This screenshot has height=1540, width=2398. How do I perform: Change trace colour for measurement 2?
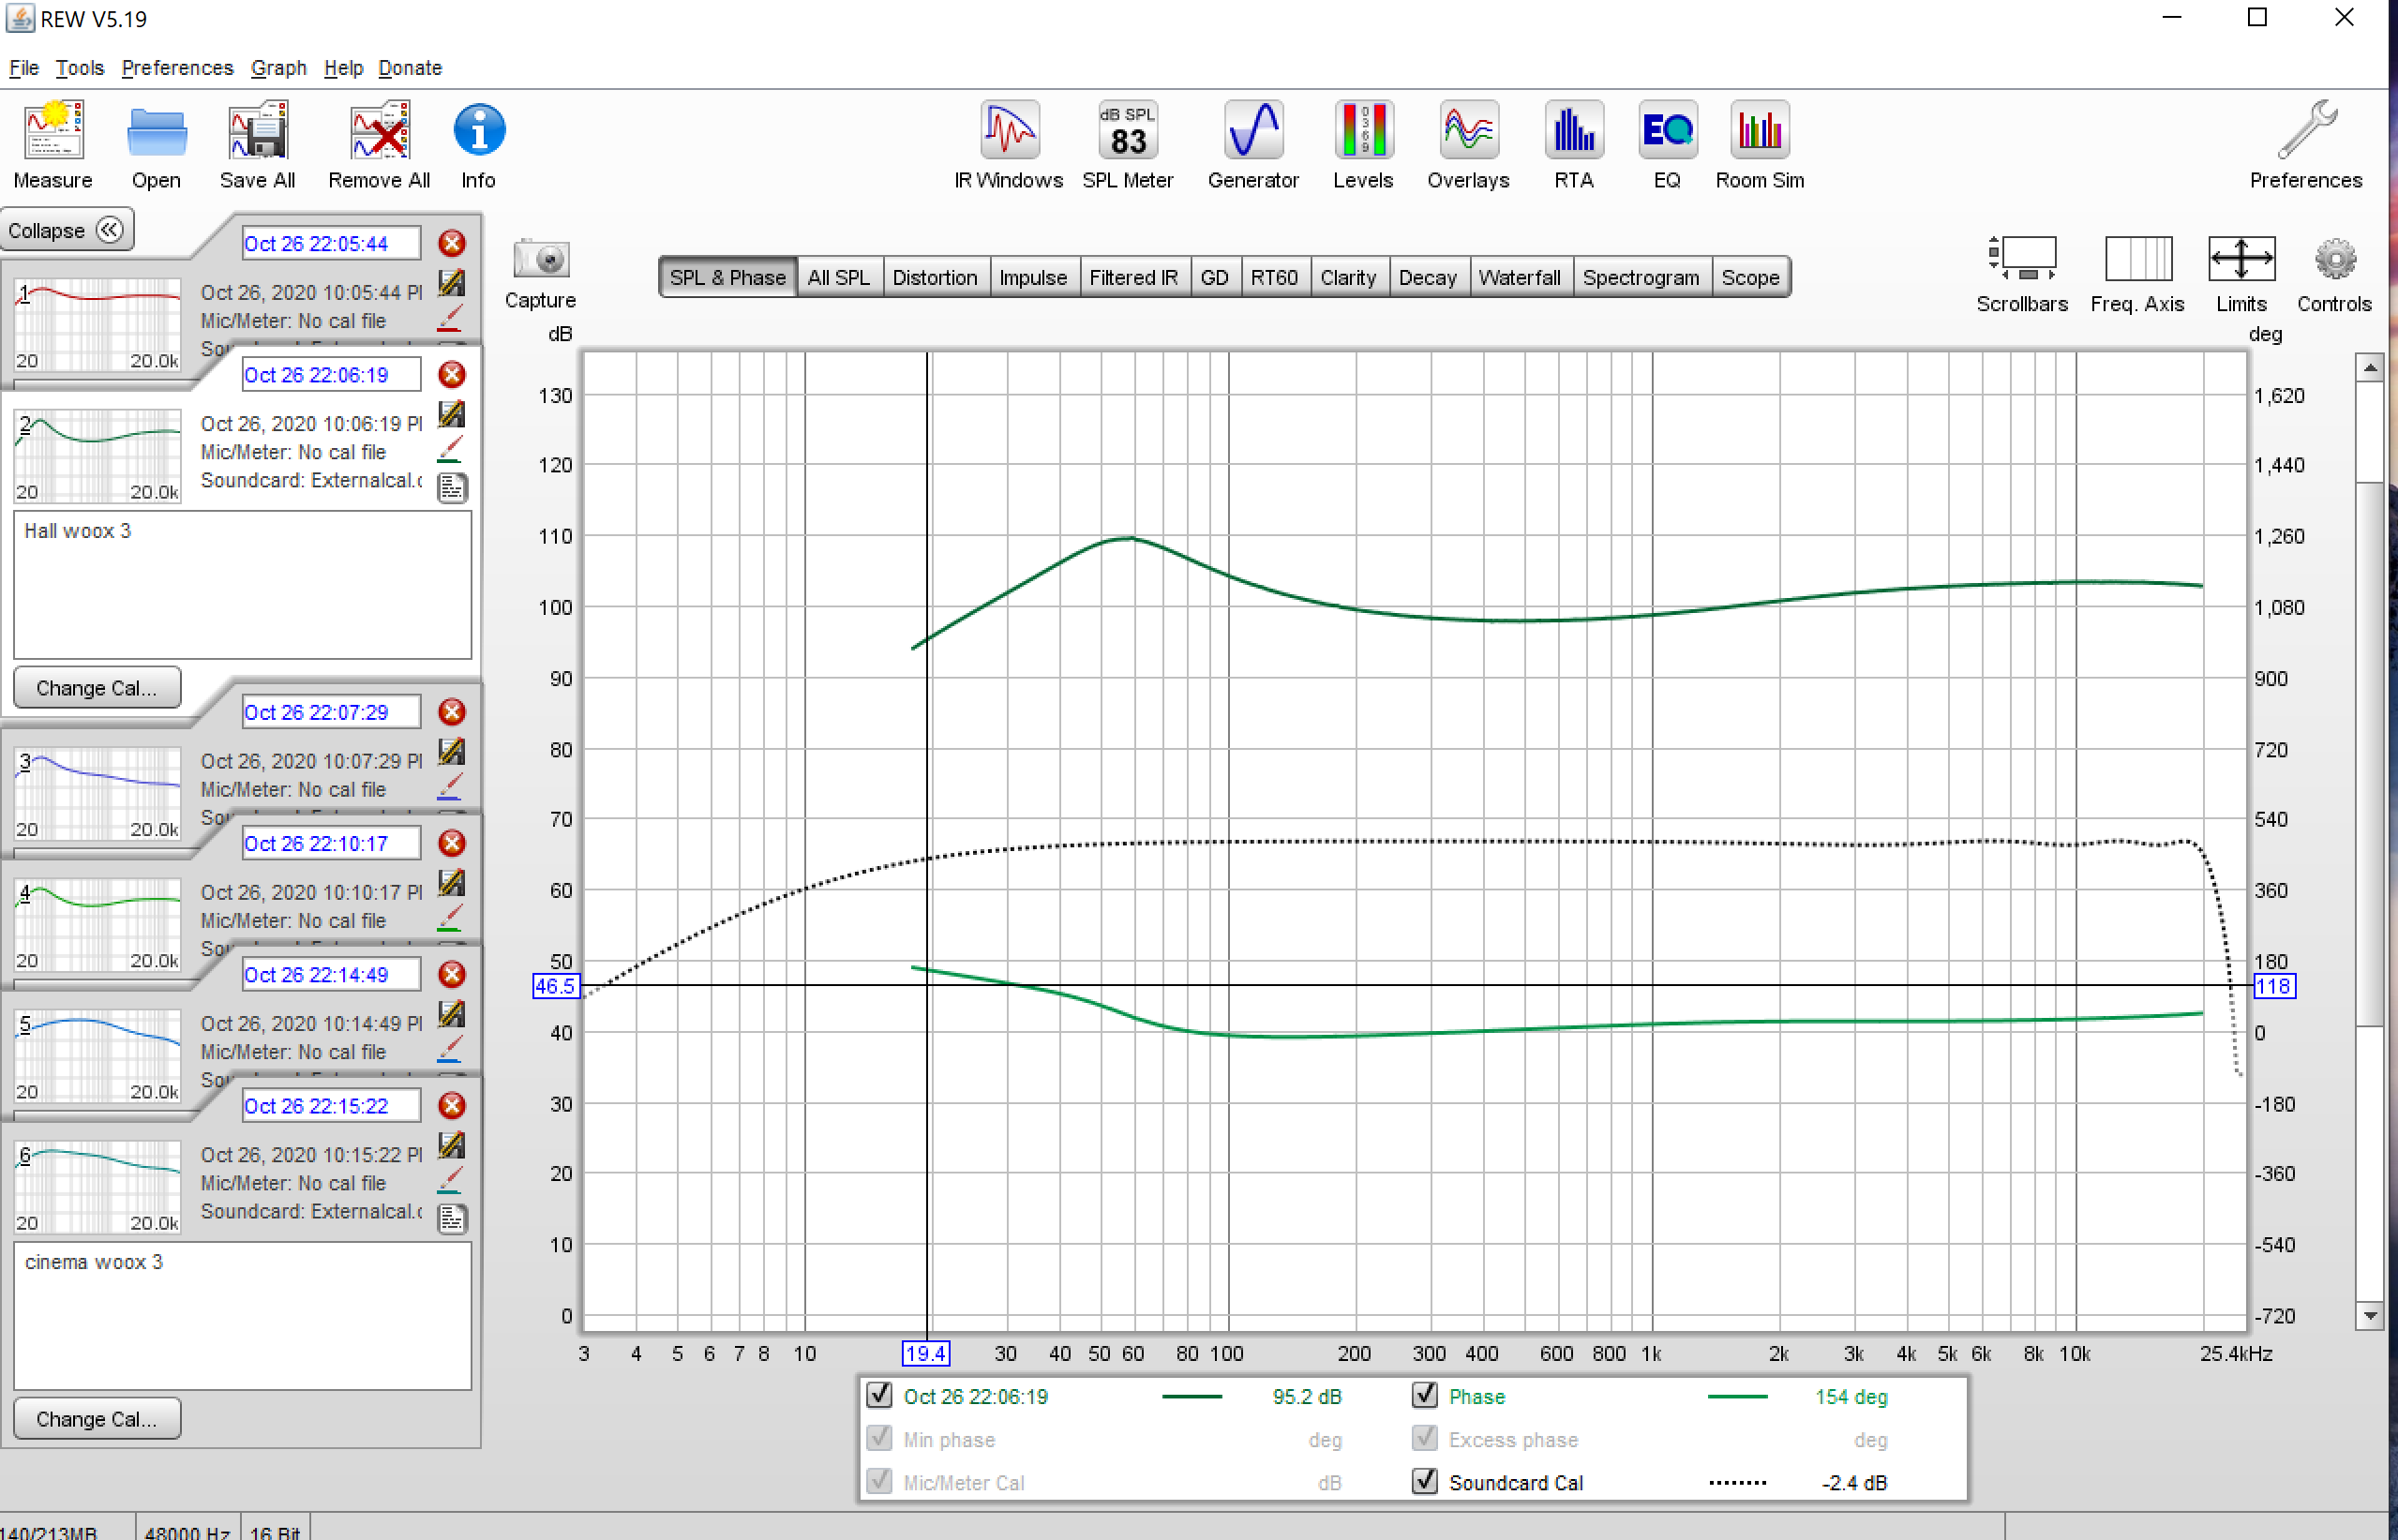451,450
